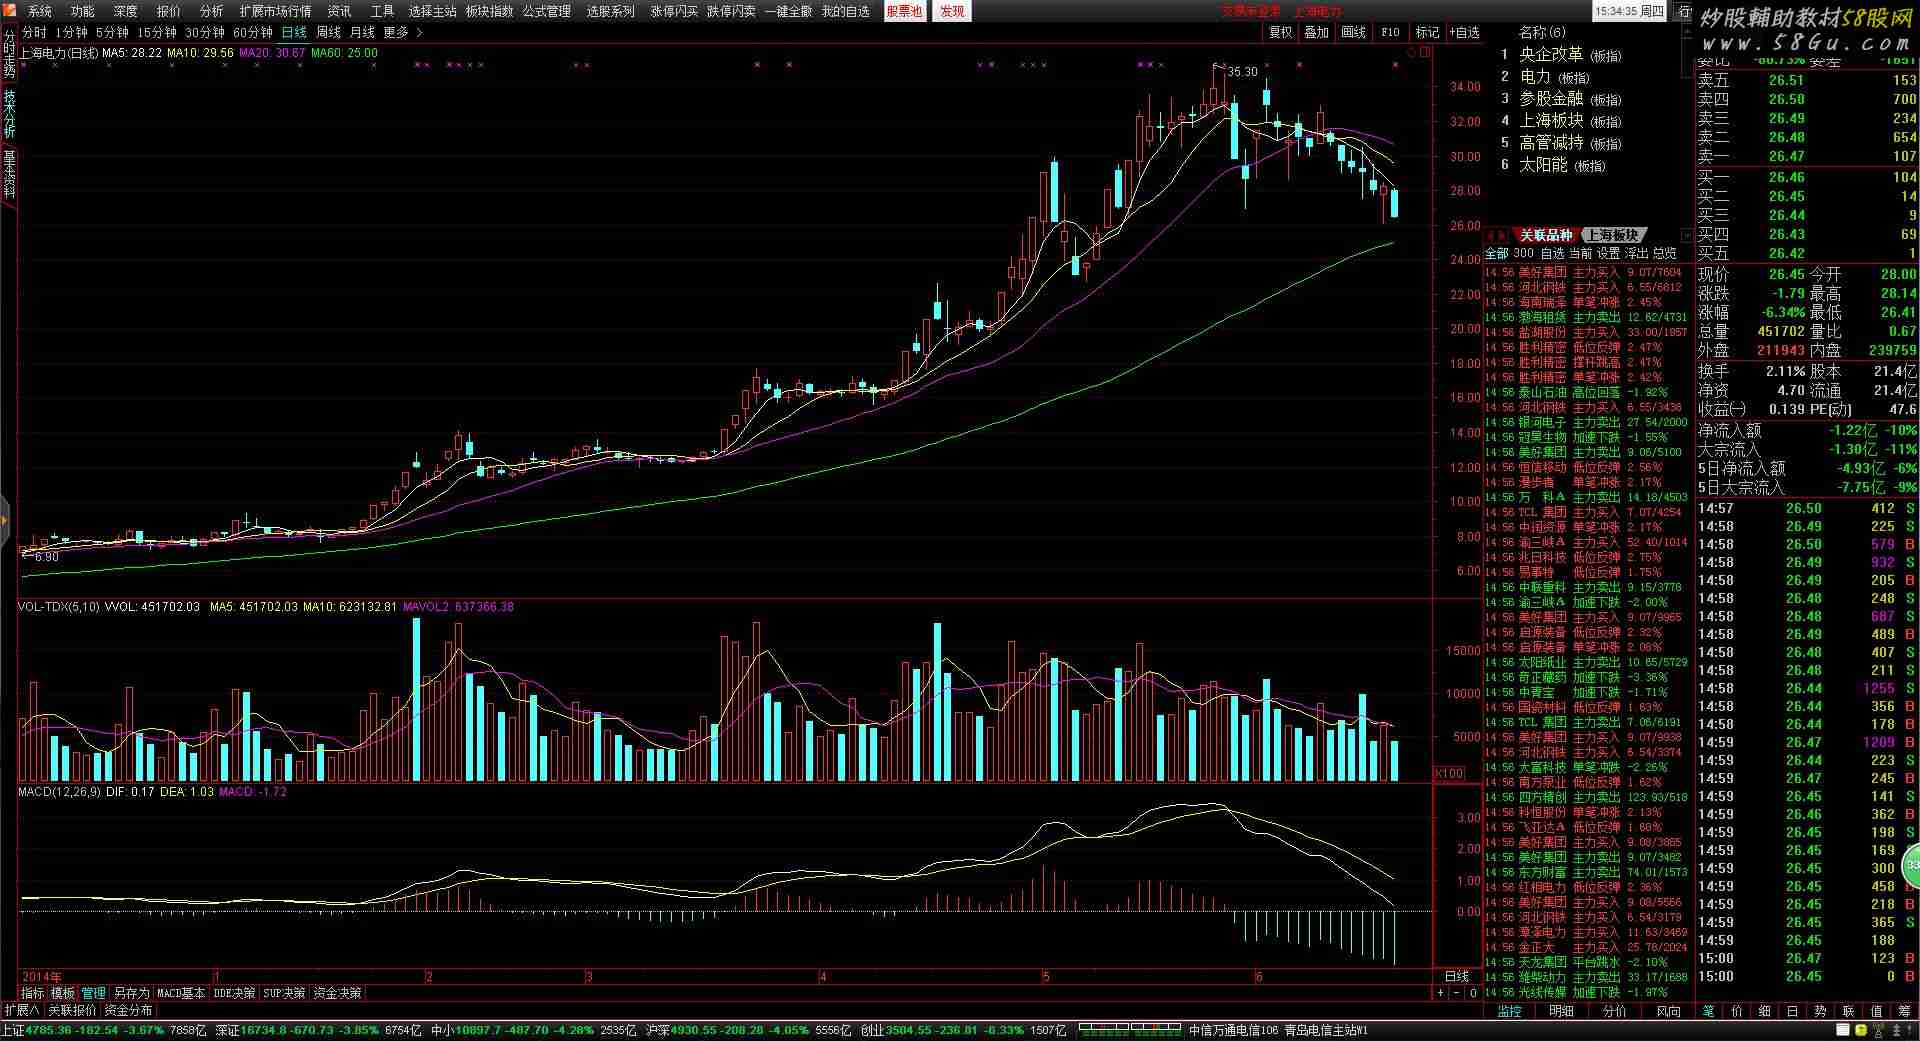Open the 系统 menu
The height and width of the screenshot is (1041, 1920).
40,11
